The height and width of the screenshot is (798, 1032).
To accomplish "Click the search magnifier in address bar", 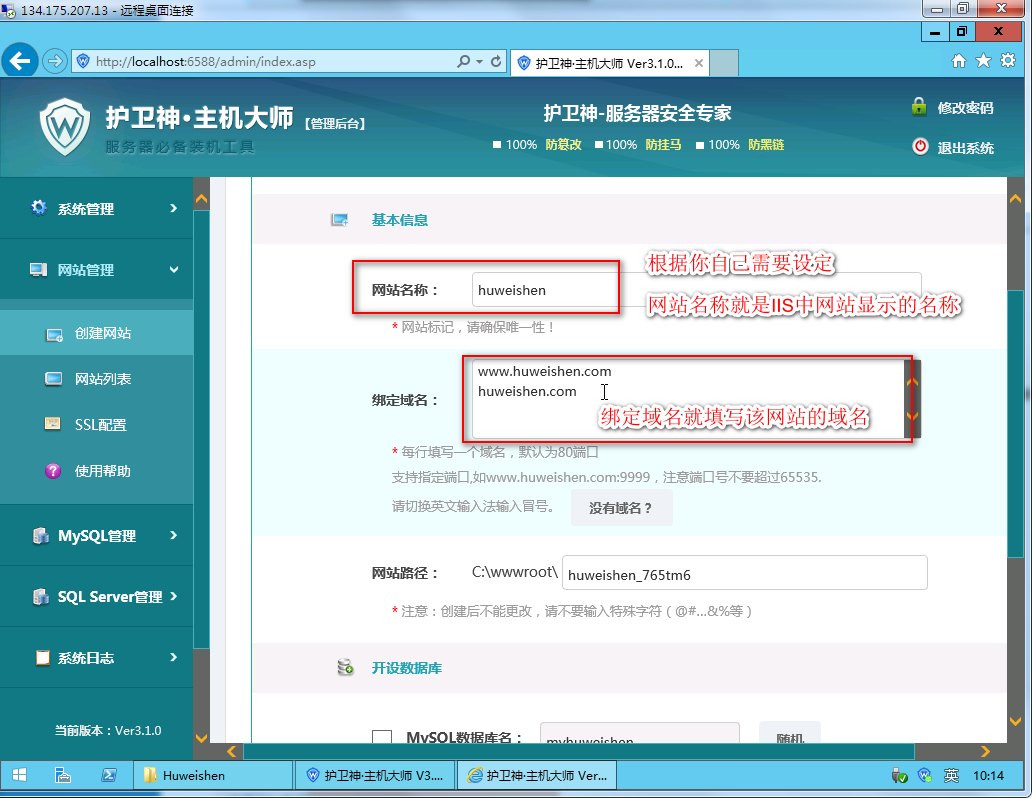I will coord(464,61).
